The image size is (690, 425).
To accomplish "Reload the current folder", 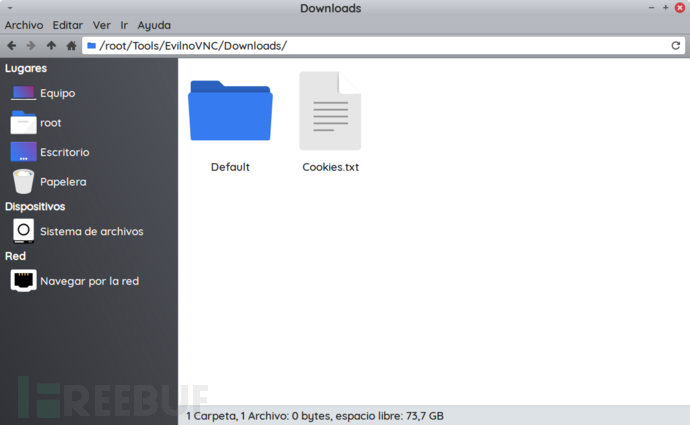I will [675, 45].
